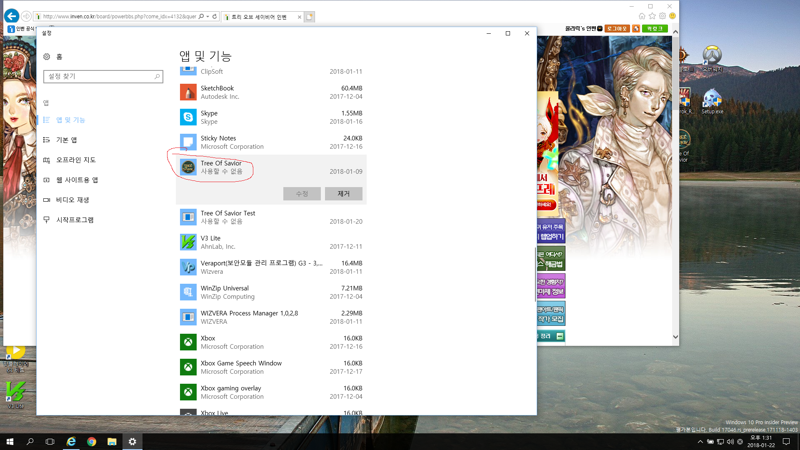Select 'WIZVERA Process Manager 1,0,2,8' text

tap(249, 313)
